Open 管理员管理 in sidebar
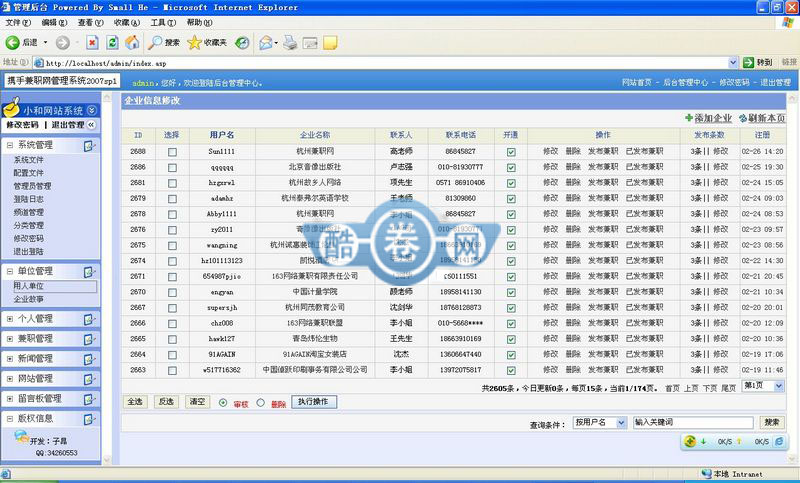800x483 pixels. tap(32, 186)
